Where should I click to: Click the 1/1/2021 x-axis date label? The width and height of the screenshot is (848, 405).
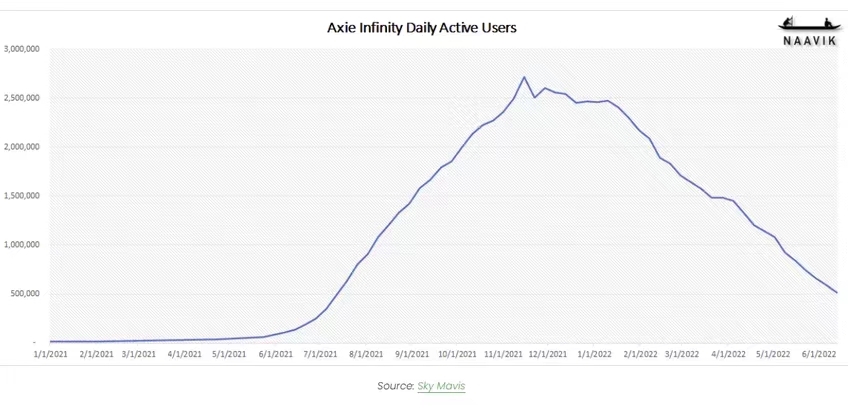click(x=50, y=353)
